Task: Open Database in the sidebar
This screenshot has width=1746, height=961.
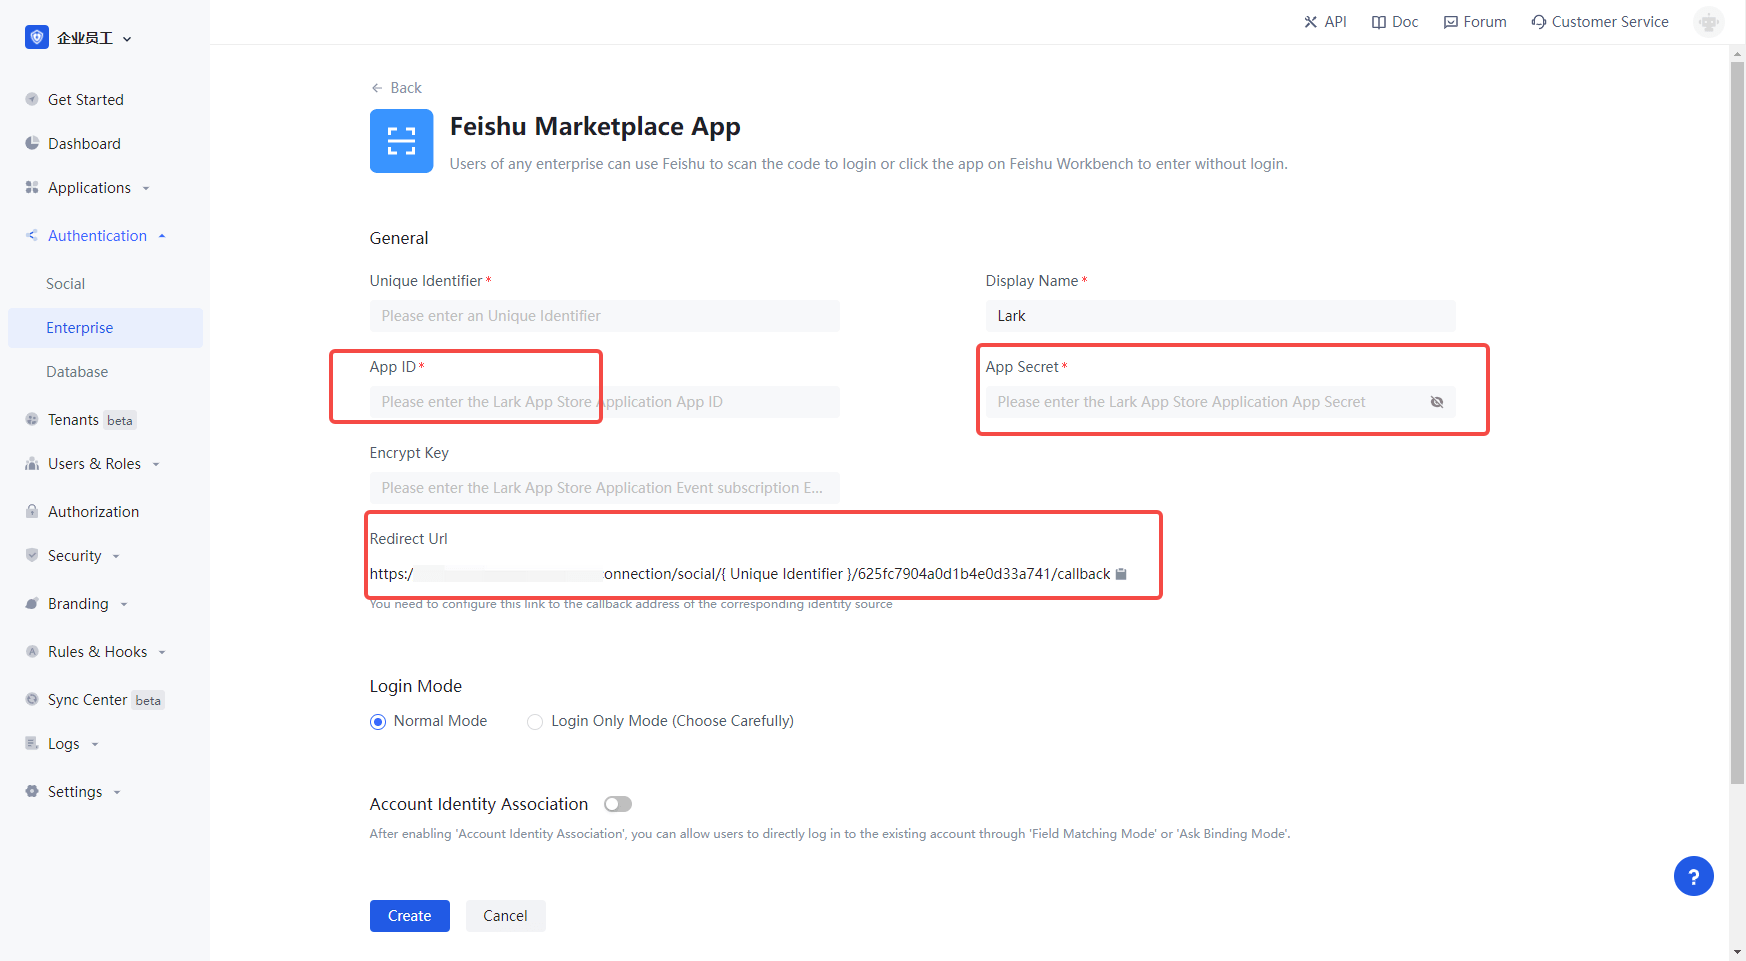Action: coord(77,372)
